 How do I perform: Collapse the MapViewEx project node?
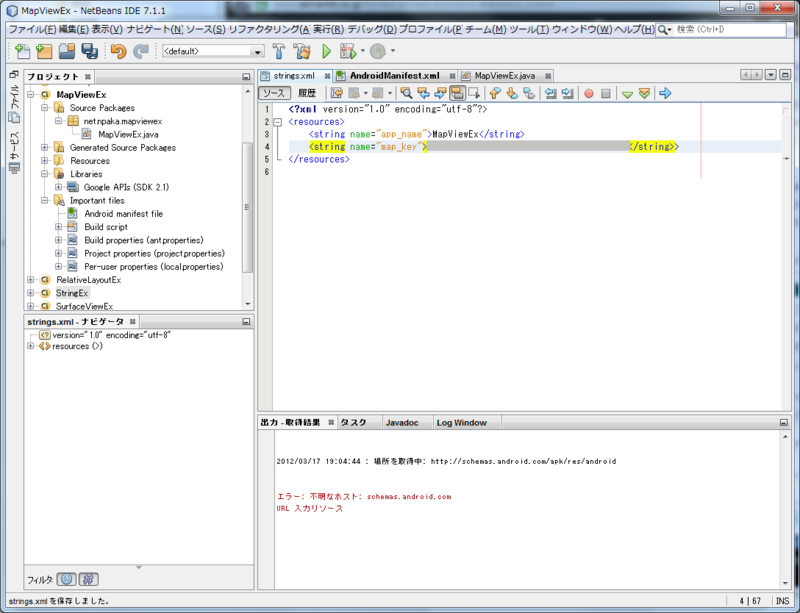(x=31, y=94)
